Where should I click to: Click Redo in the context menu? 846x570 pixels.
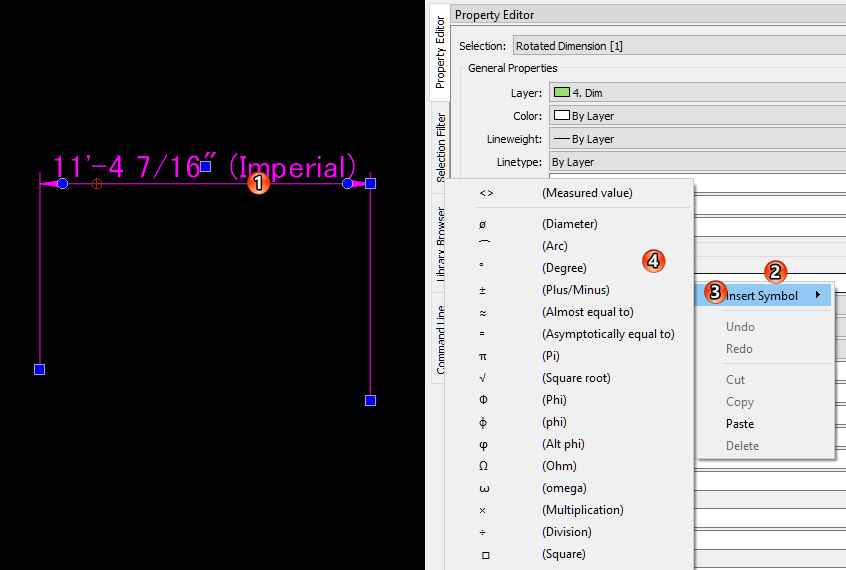tap(764, 349)
